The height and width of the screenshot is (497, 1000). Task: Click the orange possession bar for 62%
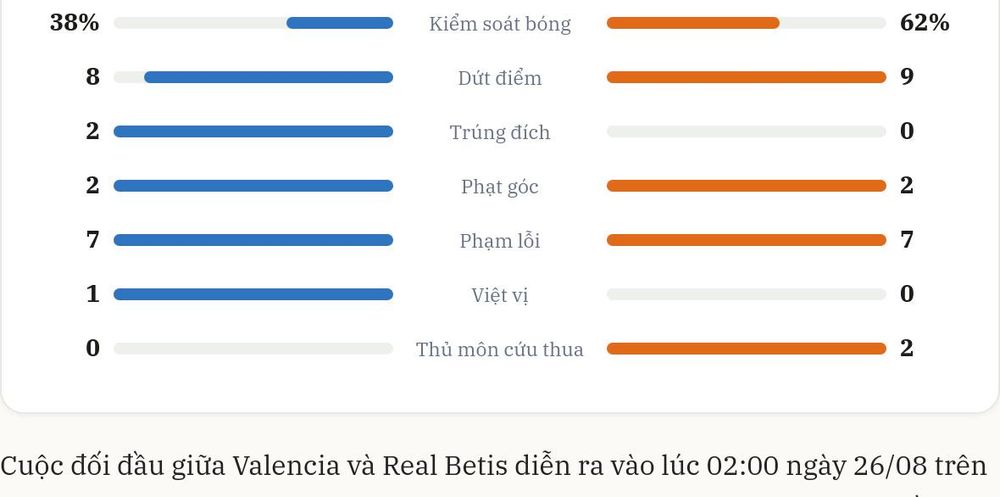tap(693, 23)
